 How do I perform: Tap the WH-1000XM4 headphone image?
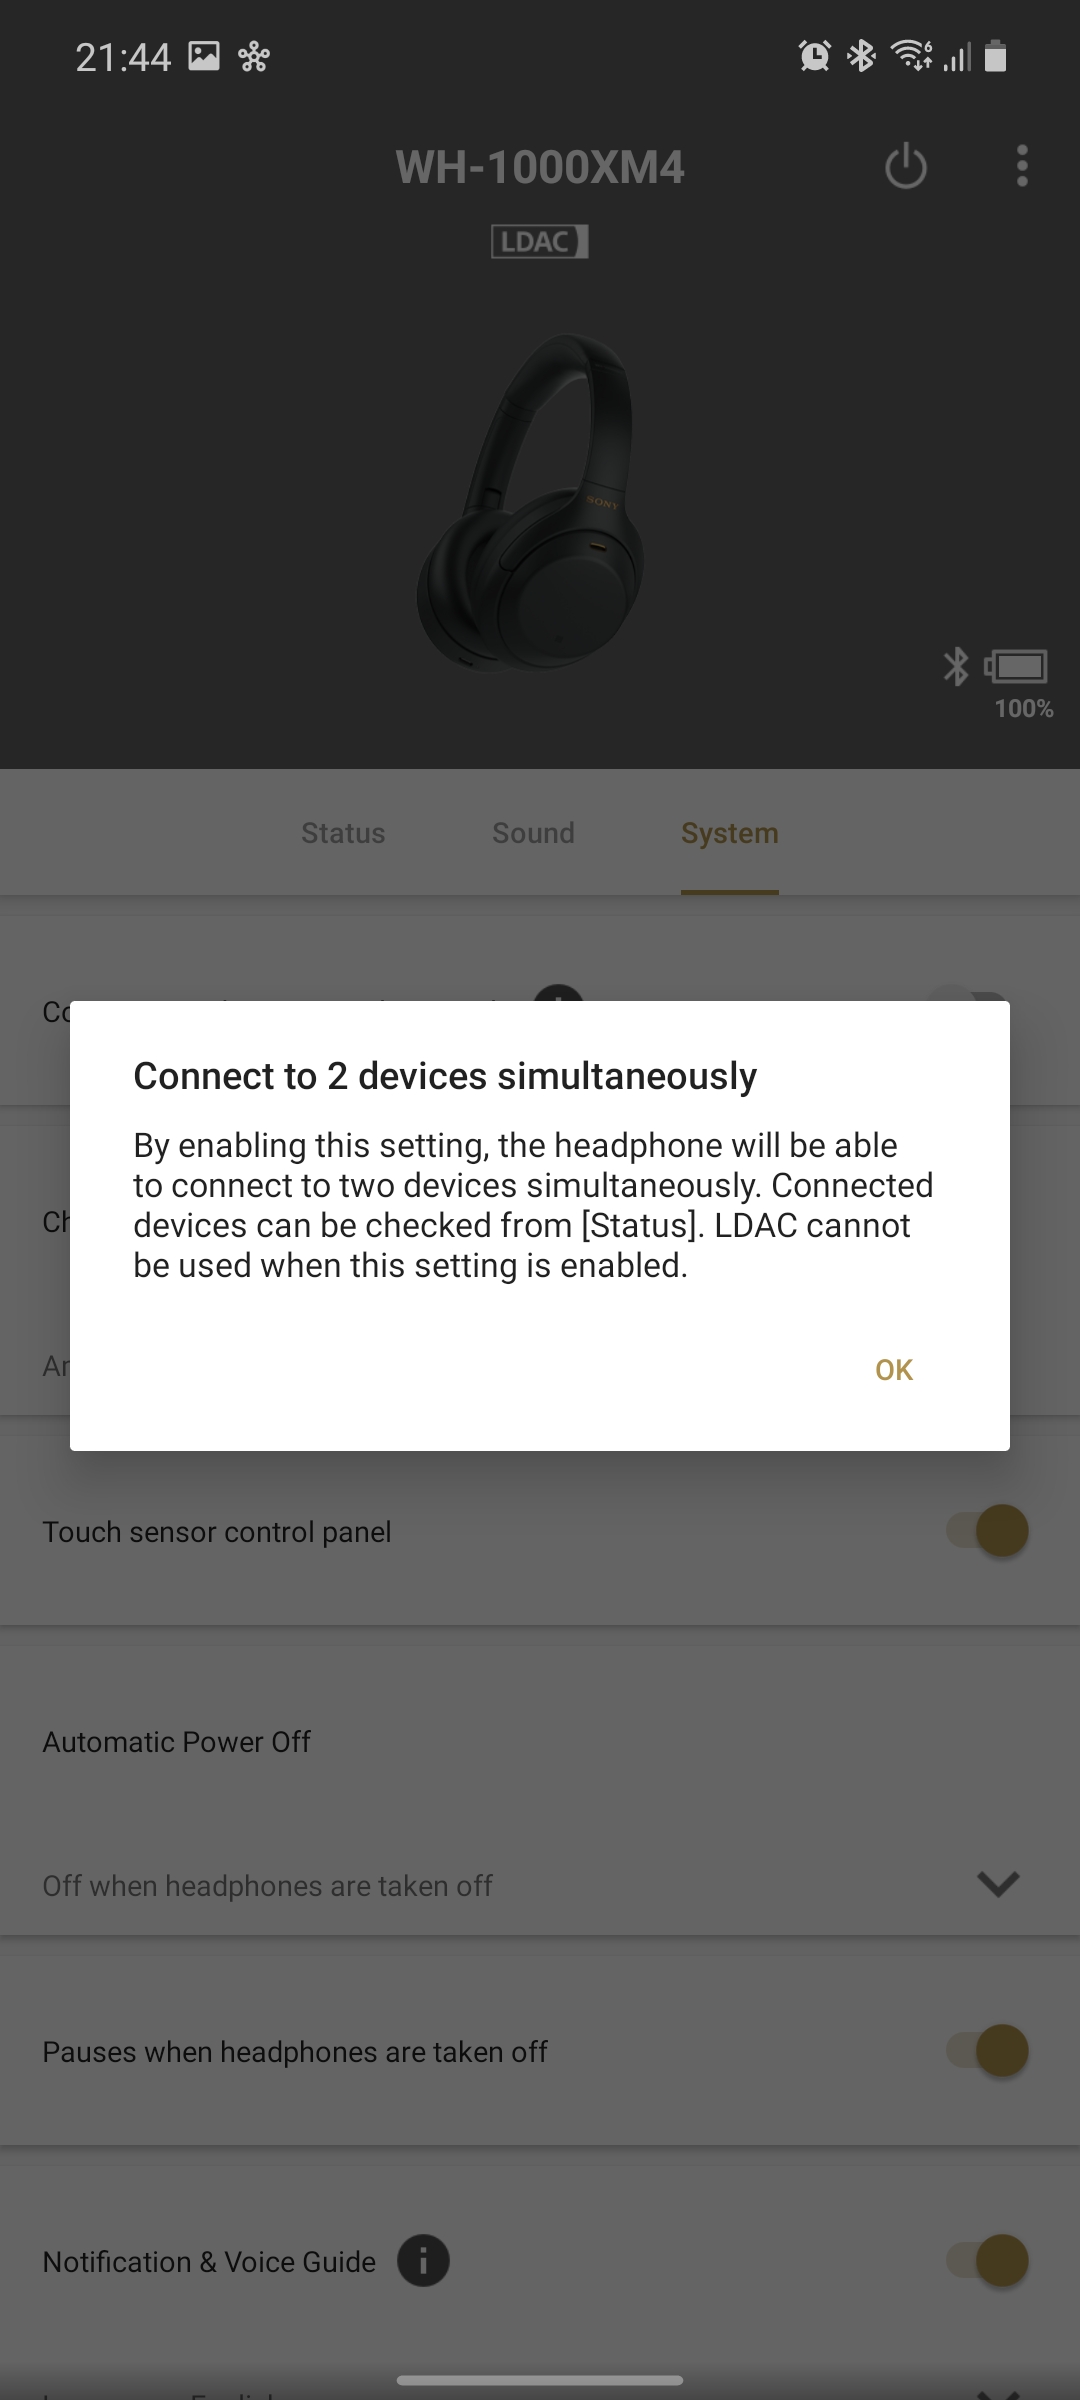(x=530, y=502)
